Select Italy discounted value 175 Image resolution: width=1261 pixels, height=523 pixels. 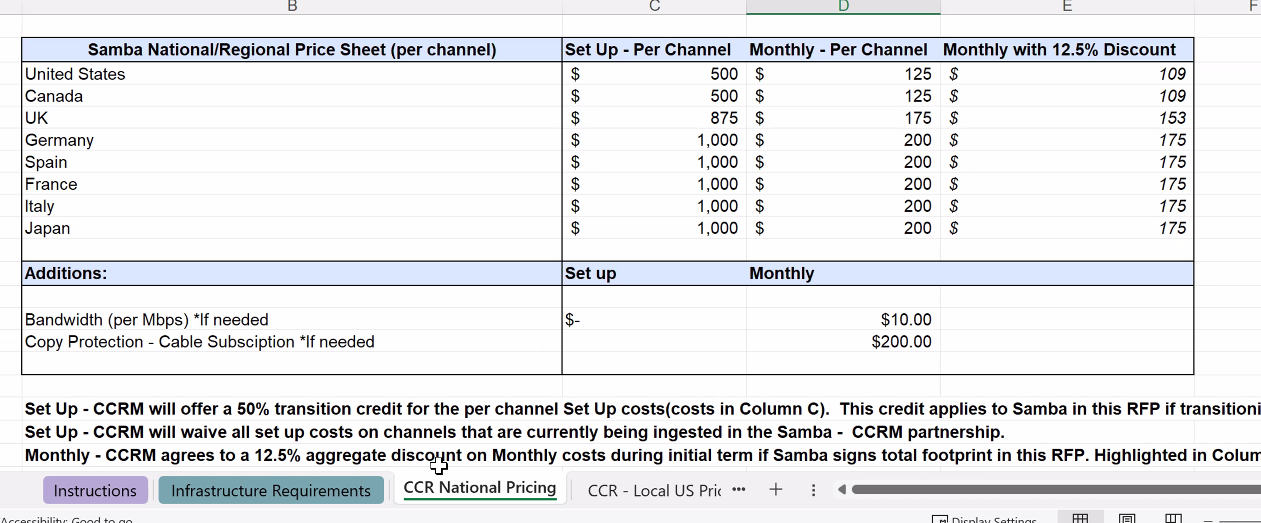[1067, 206]
